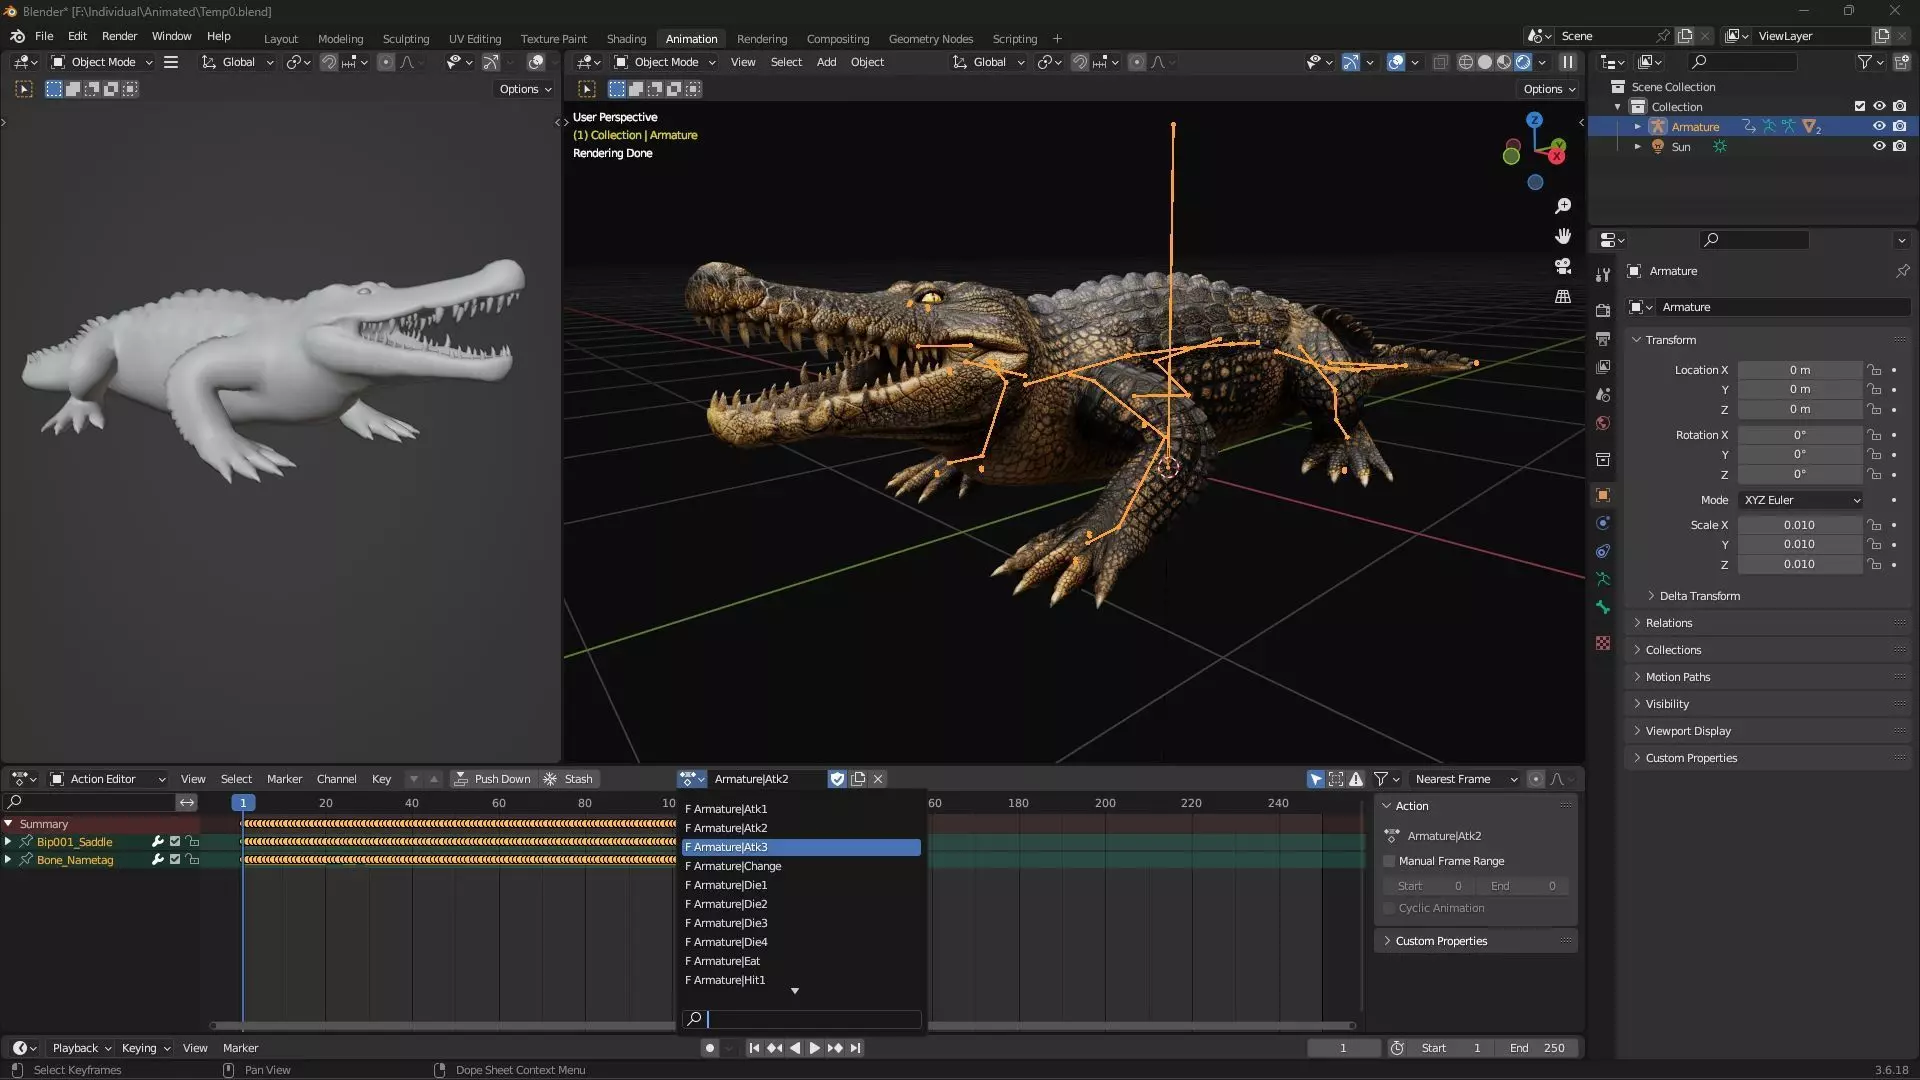Open Add menu in 3D viewport header
This screenshot has height=1080, width=1920.
826,62
